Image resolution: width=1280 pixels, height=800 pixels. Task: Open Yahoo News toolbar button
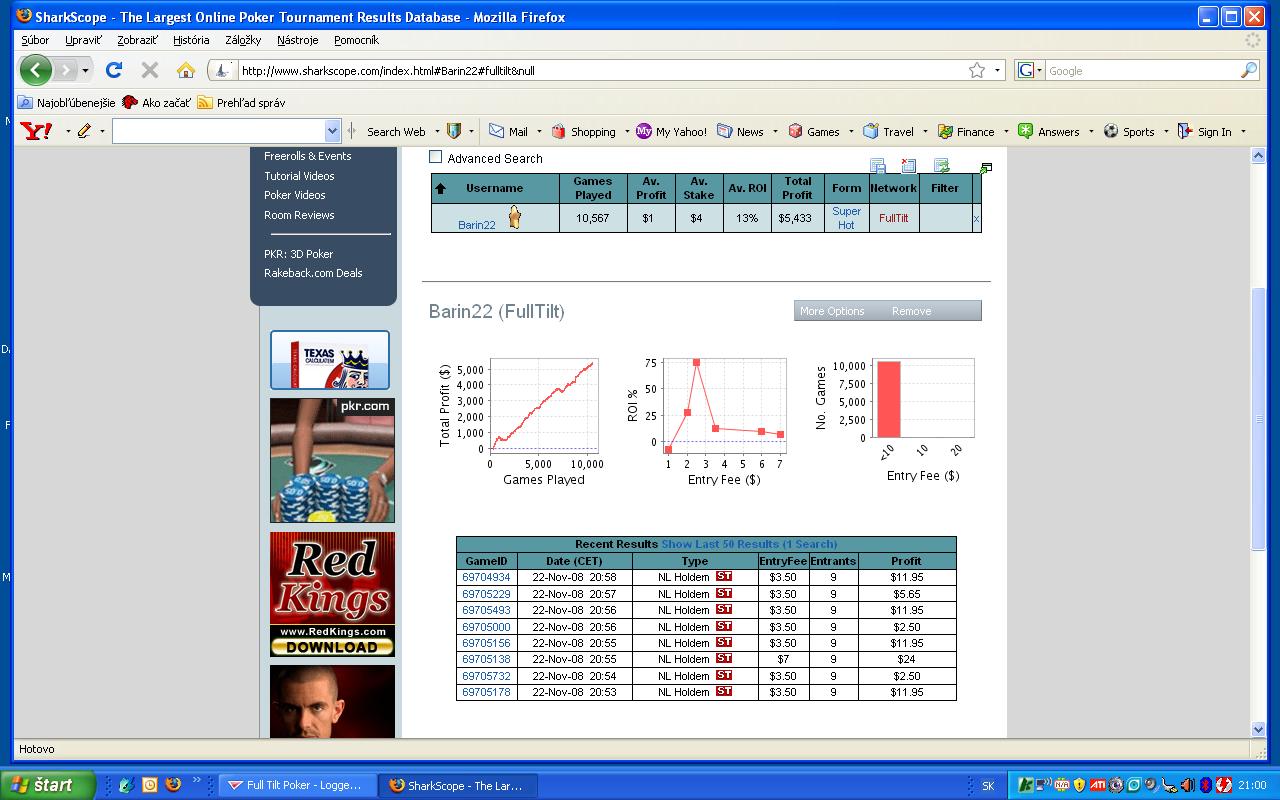click(740, 131)
